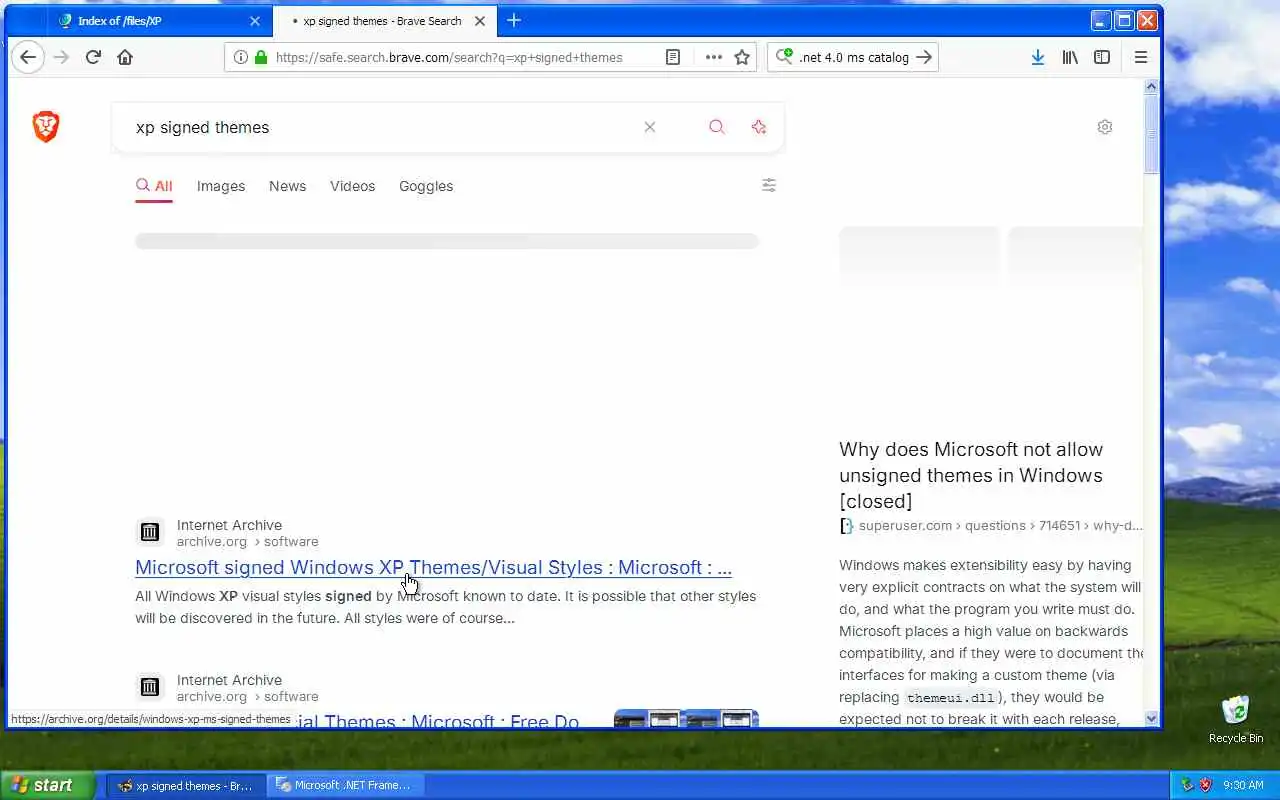The image size is (1280, 800).
Task: Click the green padlock security icon
Action: (261, 57)
